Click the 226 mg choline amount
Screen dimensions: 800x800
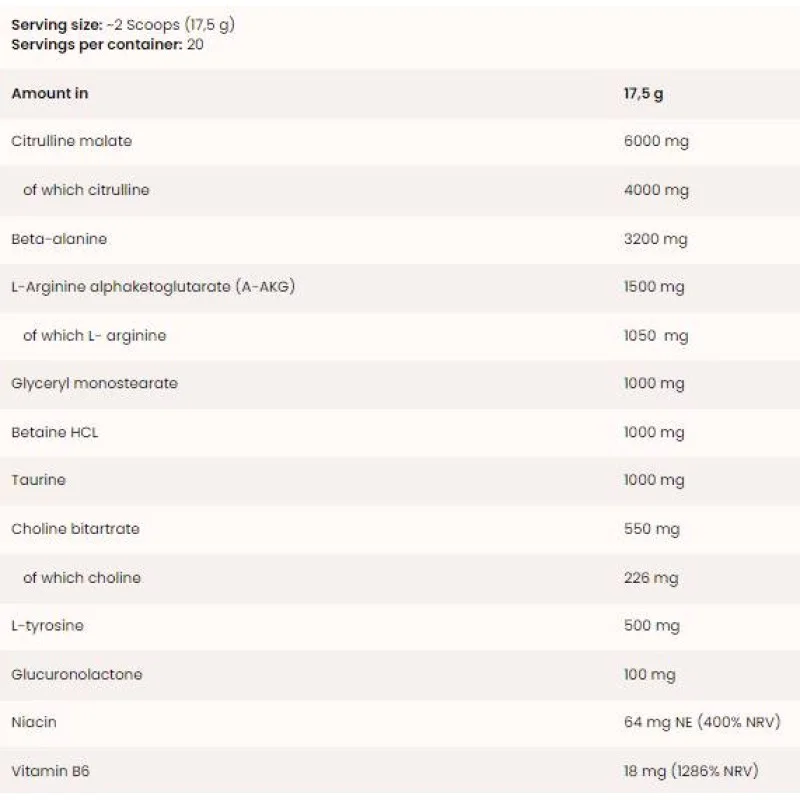(x=651, y=578)
